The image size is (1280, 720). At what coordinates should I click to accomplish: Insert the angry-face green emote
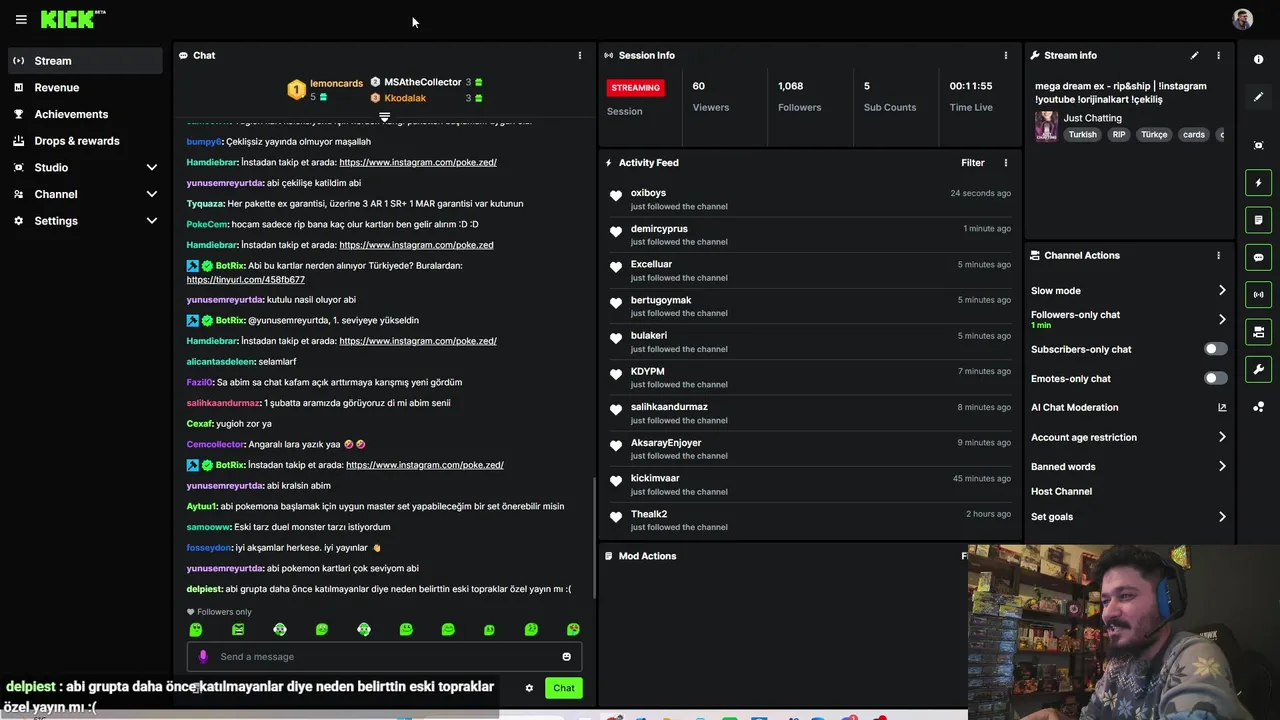238,630
